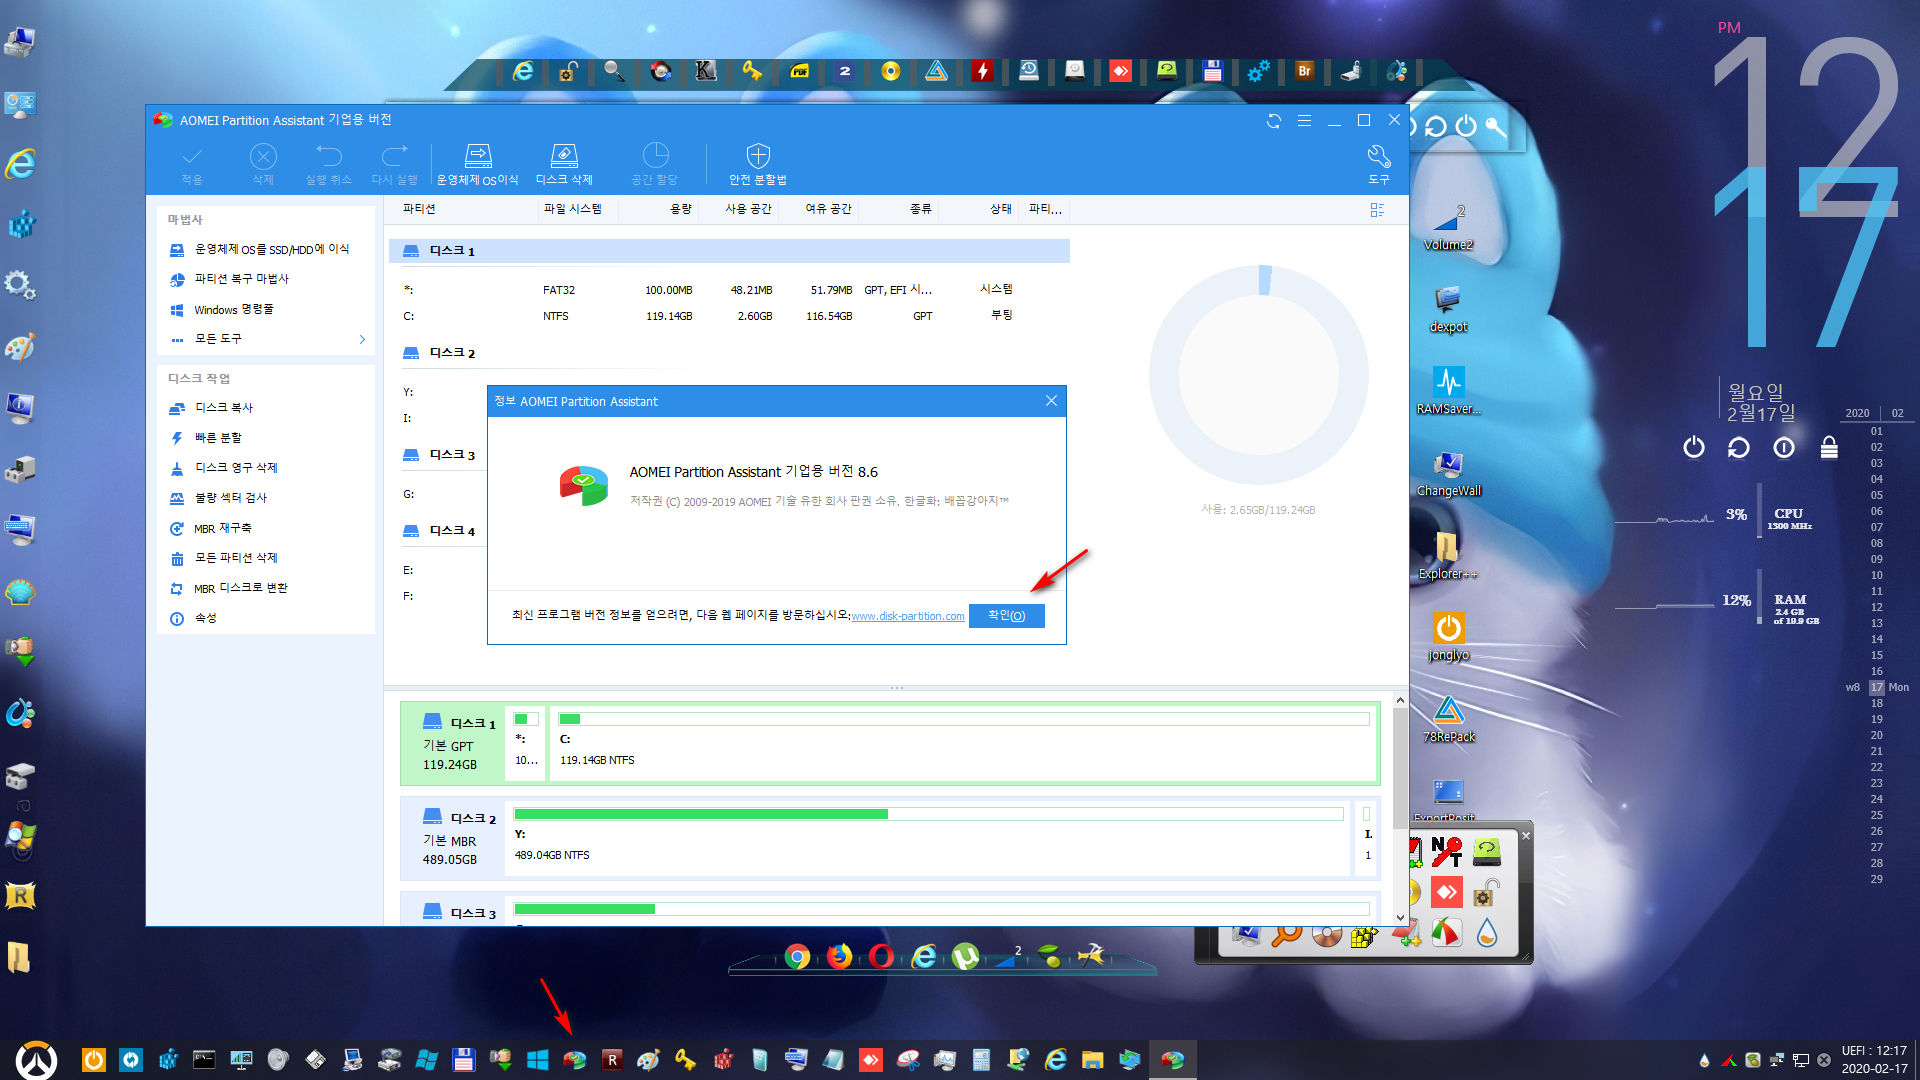The image size is (1920, 1080).
Task: Select Y: 489.04GB NTFS bar in disk map
Action: (x=929, y=836)
